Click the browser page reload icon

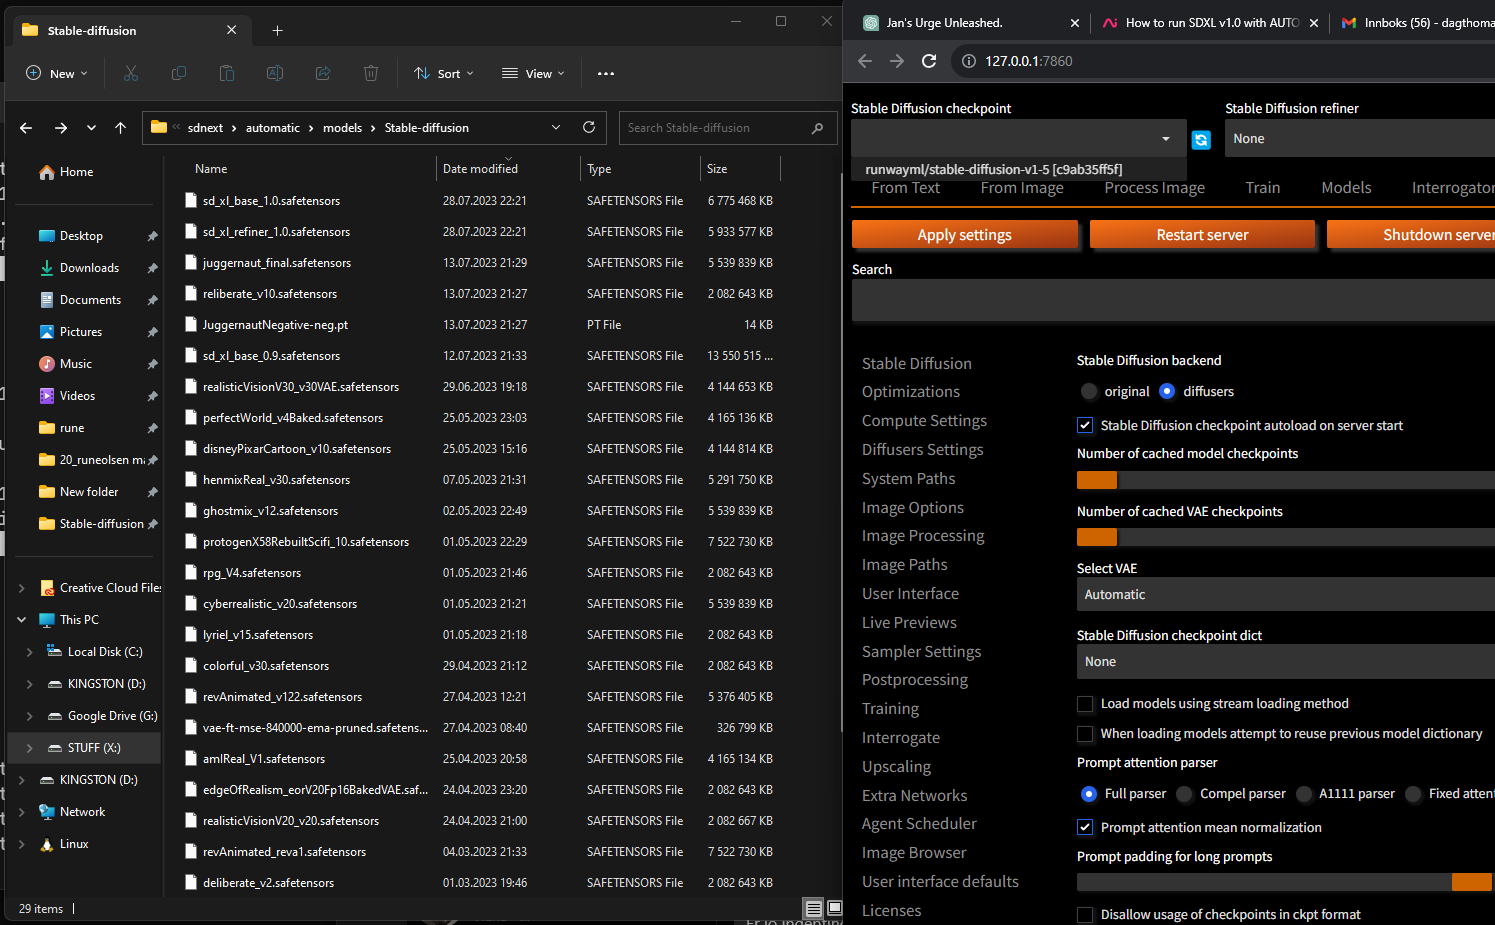929,61
